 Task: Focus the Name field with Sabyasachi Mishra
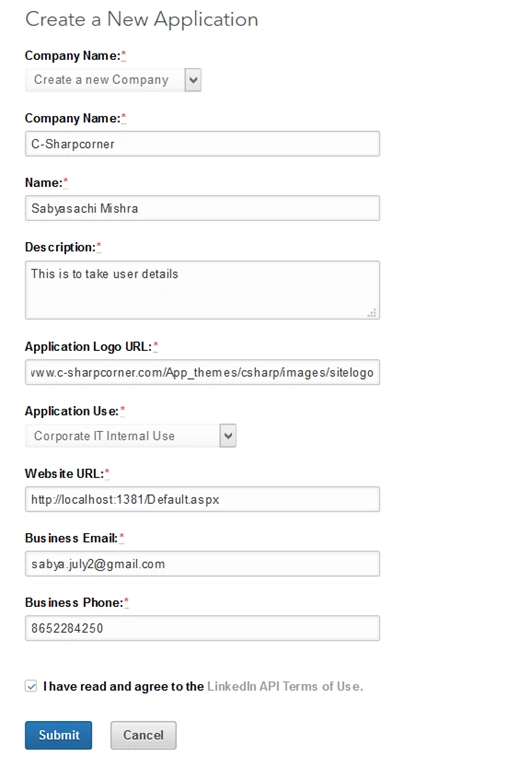pyautogui.click(x=202, y=208)
